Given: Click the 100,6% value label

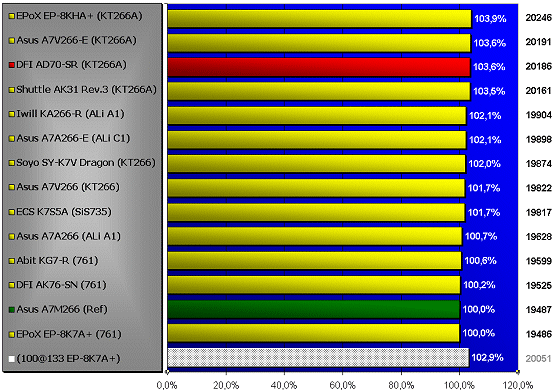Looking at the screenshot, I should click(x=480, y=261).
